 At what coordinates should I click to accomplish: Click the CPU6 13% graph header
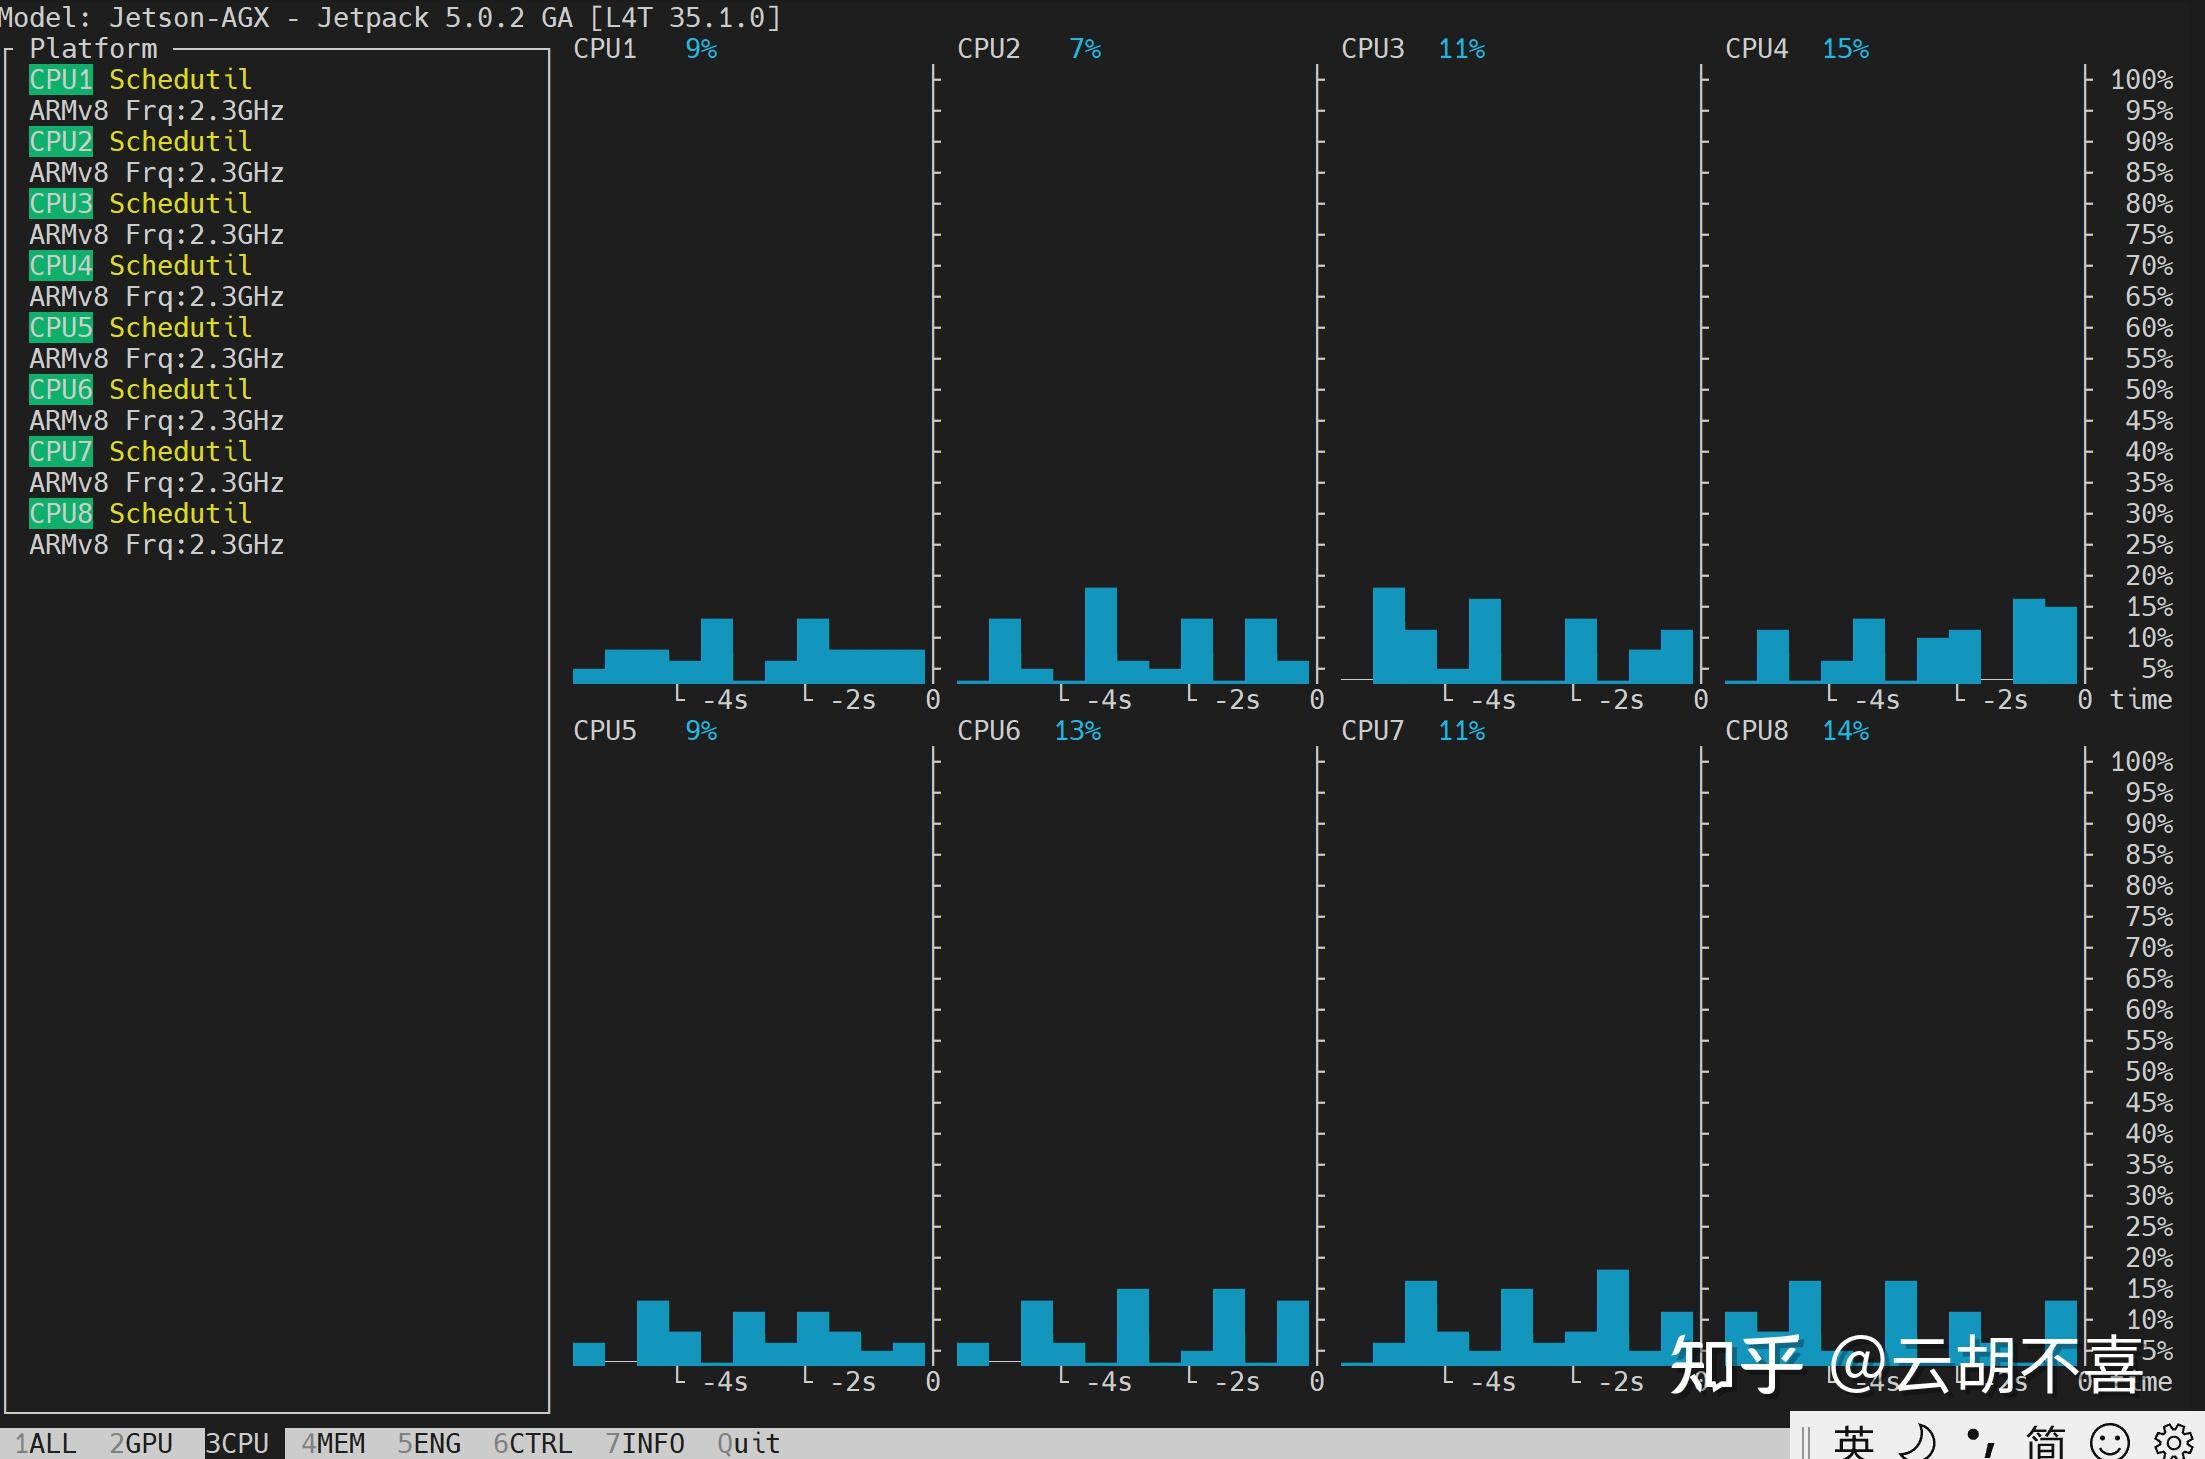1028,731
